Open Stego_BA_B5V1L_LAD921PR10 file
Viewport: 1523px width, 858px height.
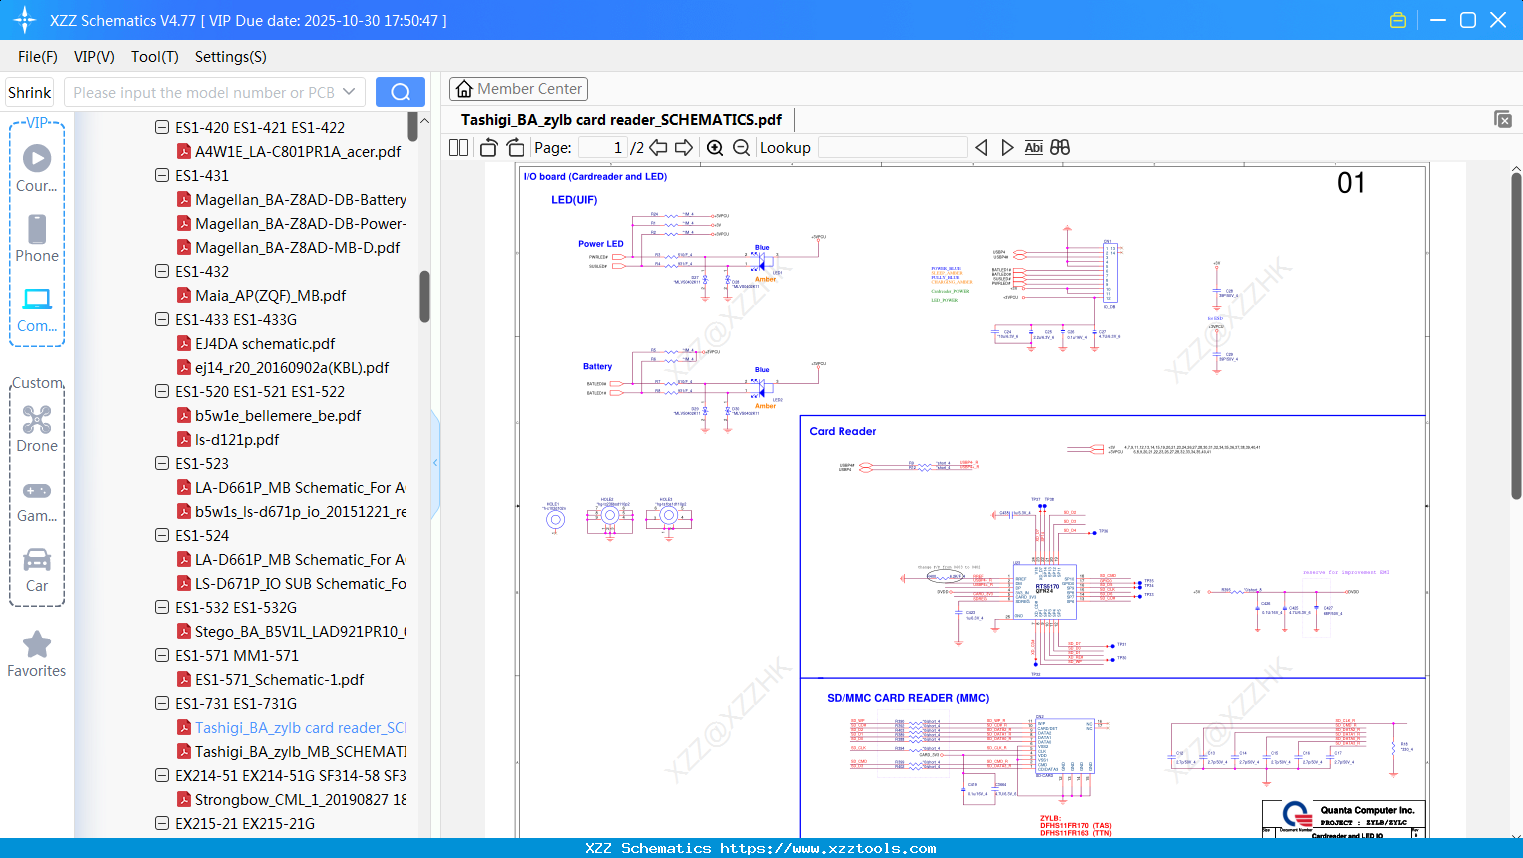pyautogui.click(x=300, y=631)
